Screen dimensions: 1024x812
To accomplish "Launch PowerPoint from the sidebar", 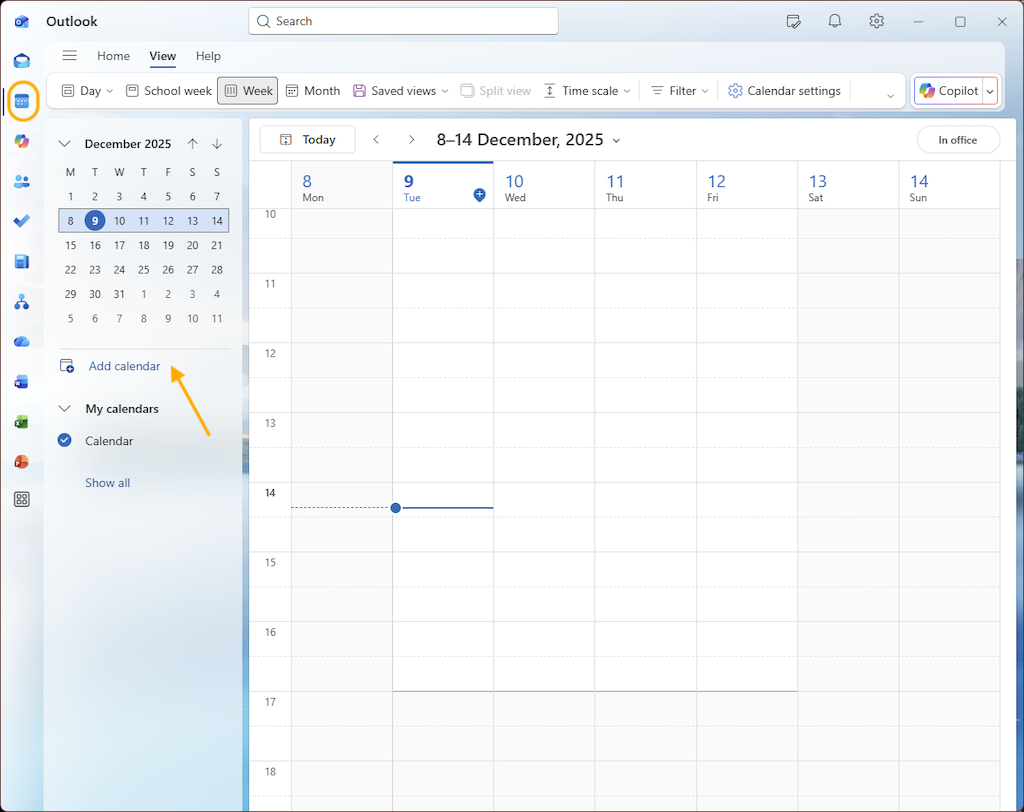I will click(x=21, y=461).
